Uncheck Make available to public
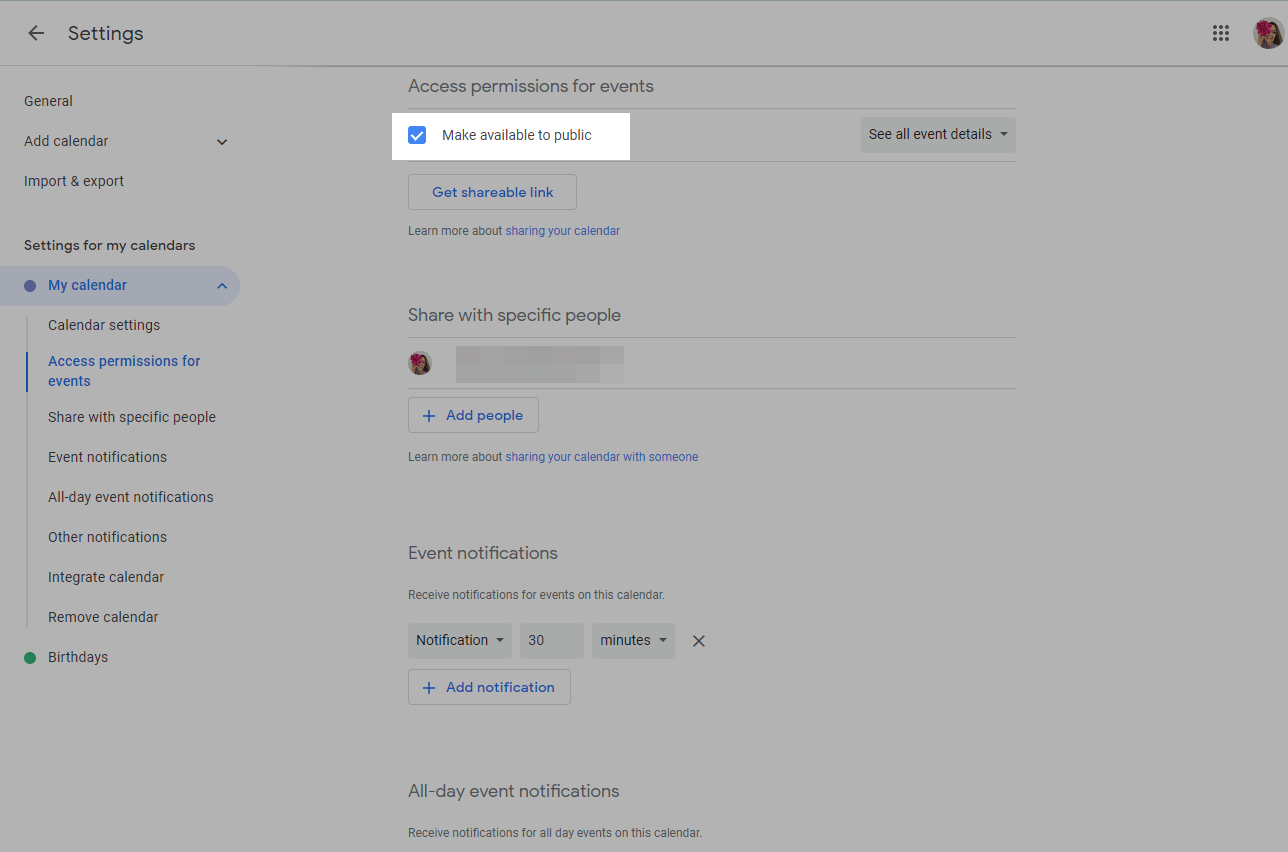 point(418,135)
